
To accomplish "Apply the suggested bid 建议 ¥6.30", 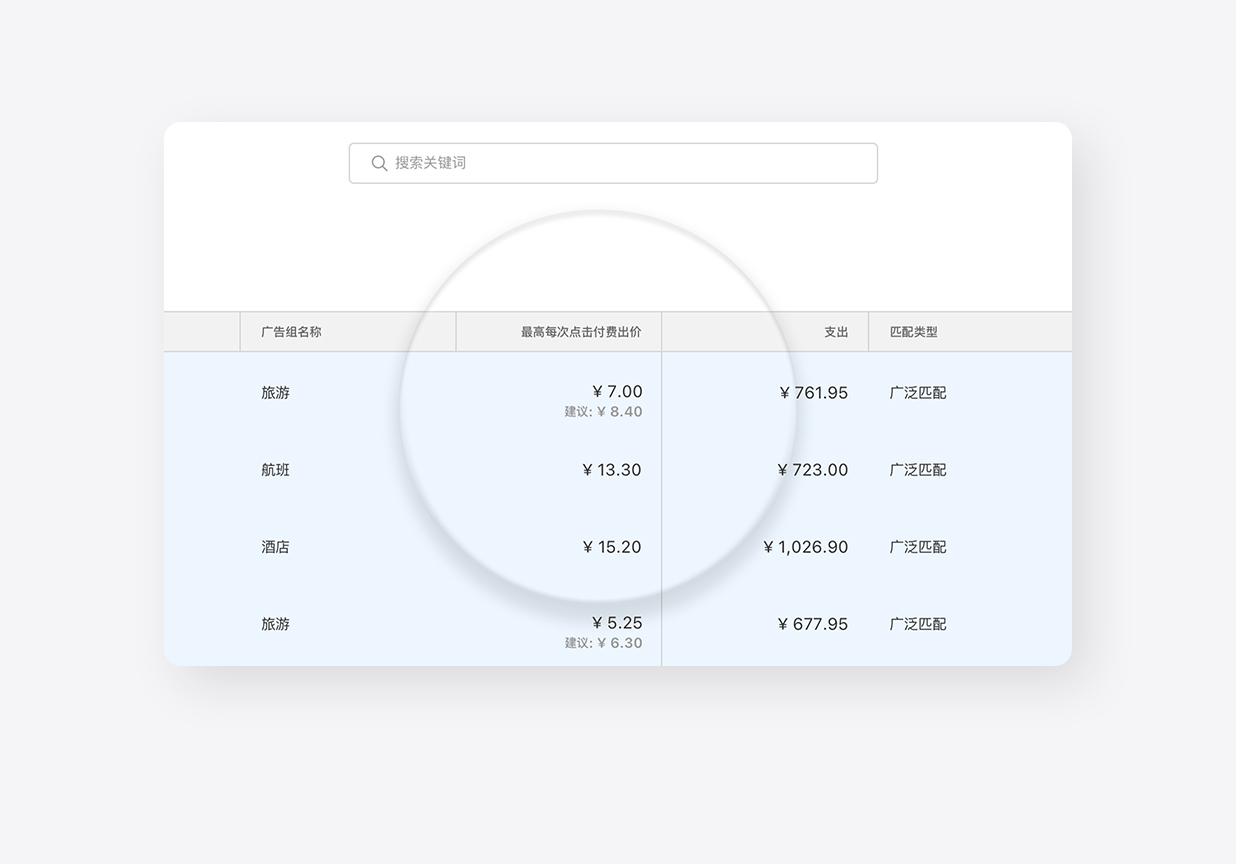I will coord(603,643).
